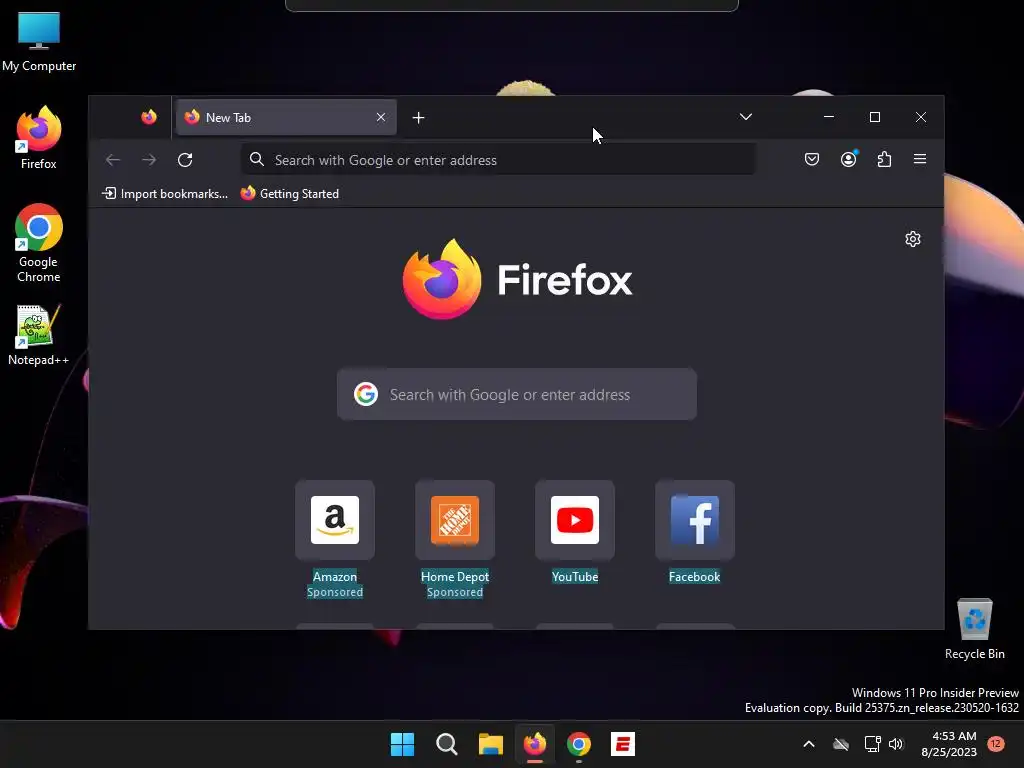Open the Facebook shortcut tile
The image size is (1024, 768).
[695, 520]
